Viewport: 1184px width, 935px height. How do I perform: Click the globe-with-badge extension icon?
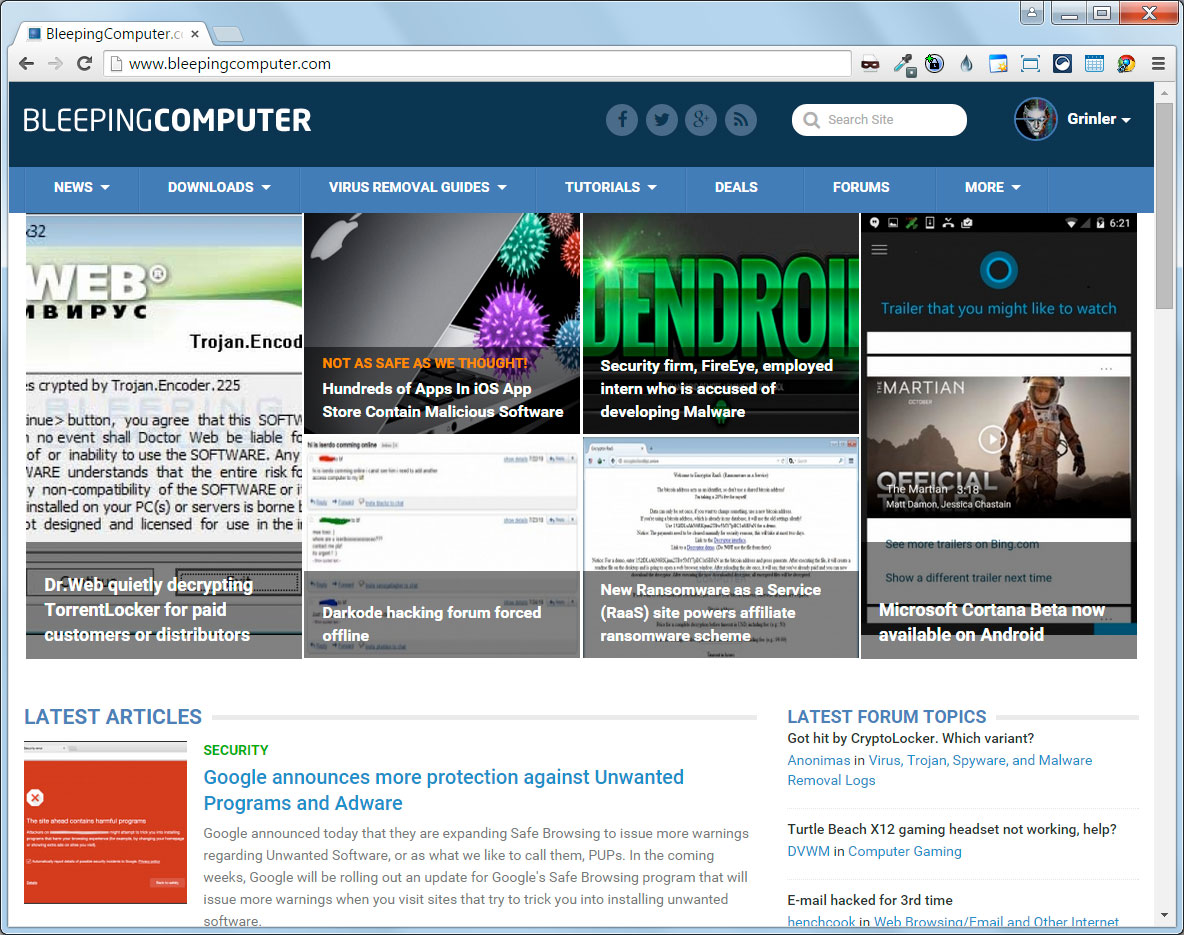tap(934, 63)
